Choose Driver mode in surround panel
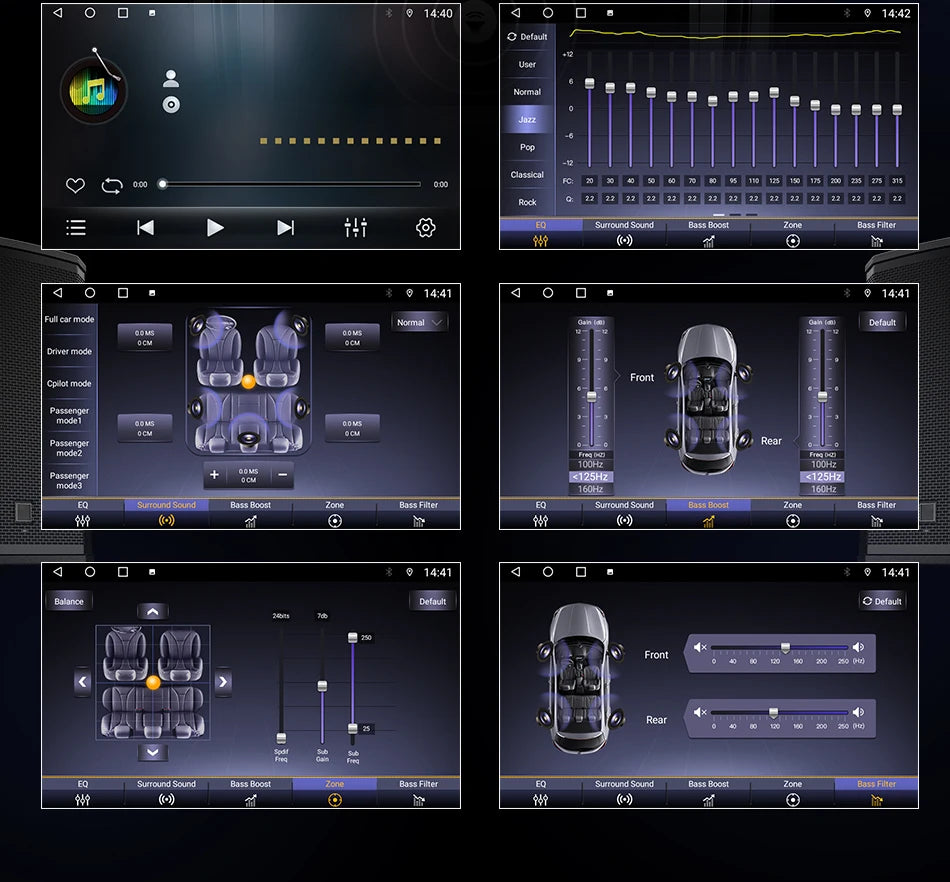This screenshot has width=950, height=882. [69, 351]
